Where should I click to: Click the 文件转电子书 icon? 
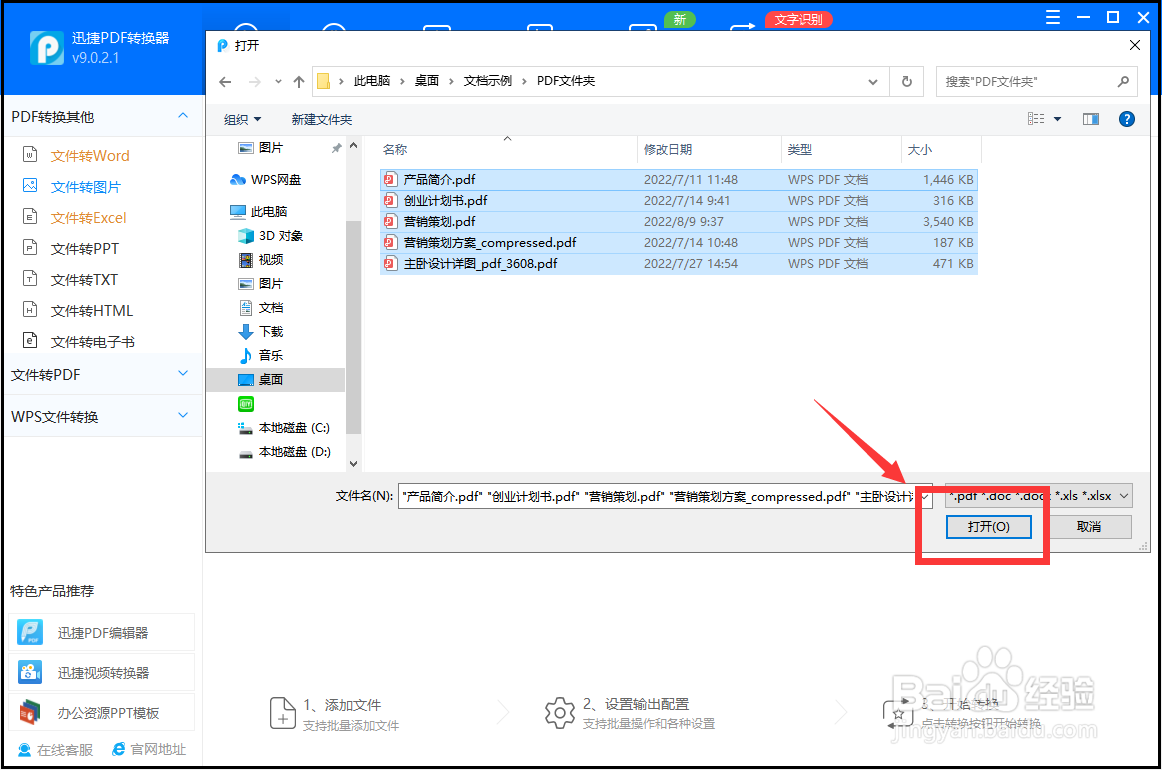coord(30,341)
